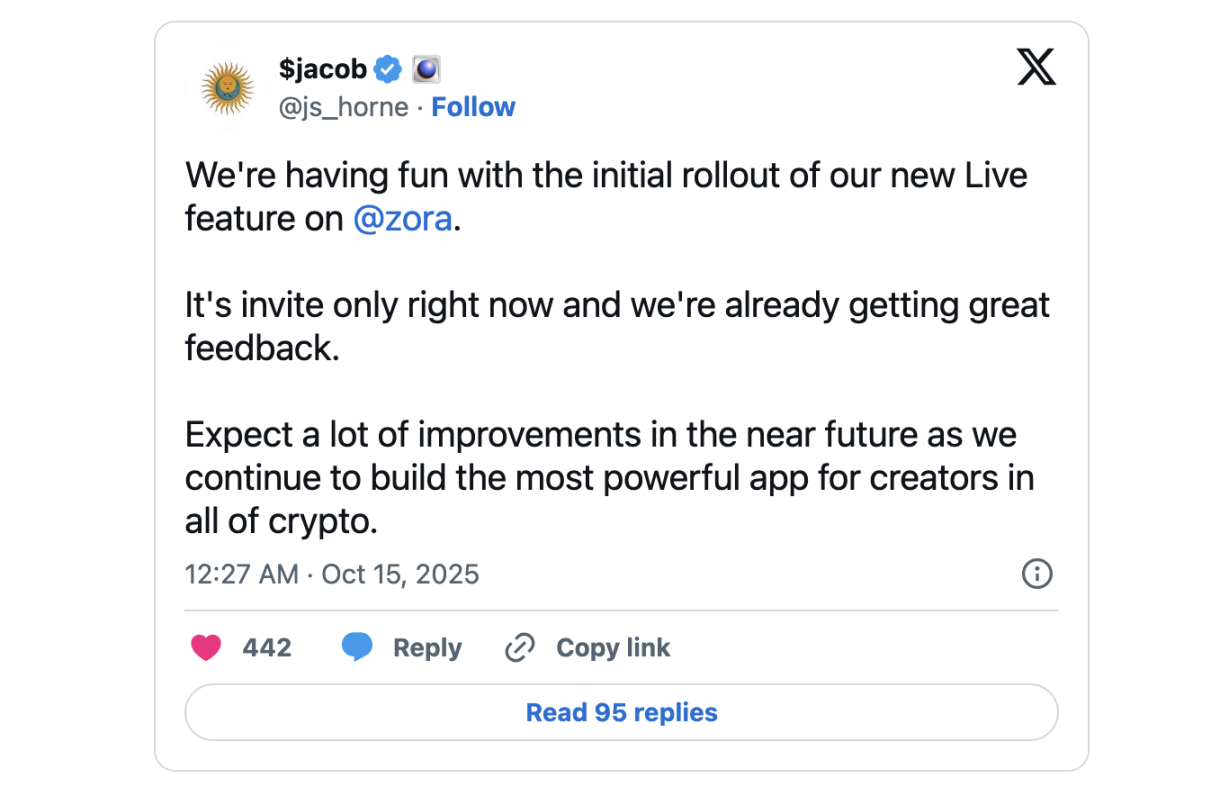
Task: Open the tweet info circle icon
Action: point(1036,574)
